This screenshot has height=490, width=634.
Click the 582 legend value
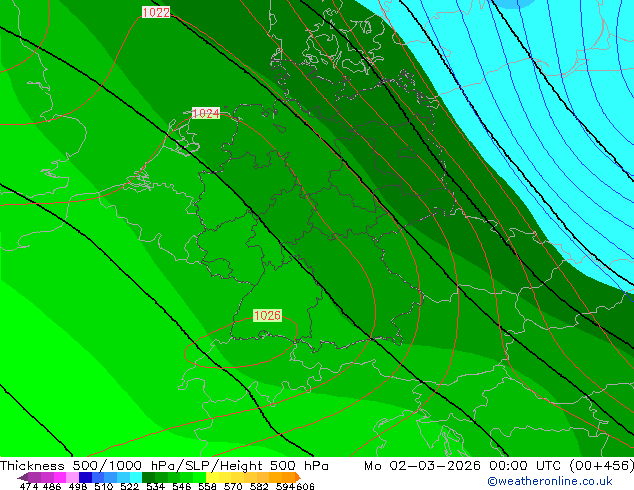click(x=259, y=486)
